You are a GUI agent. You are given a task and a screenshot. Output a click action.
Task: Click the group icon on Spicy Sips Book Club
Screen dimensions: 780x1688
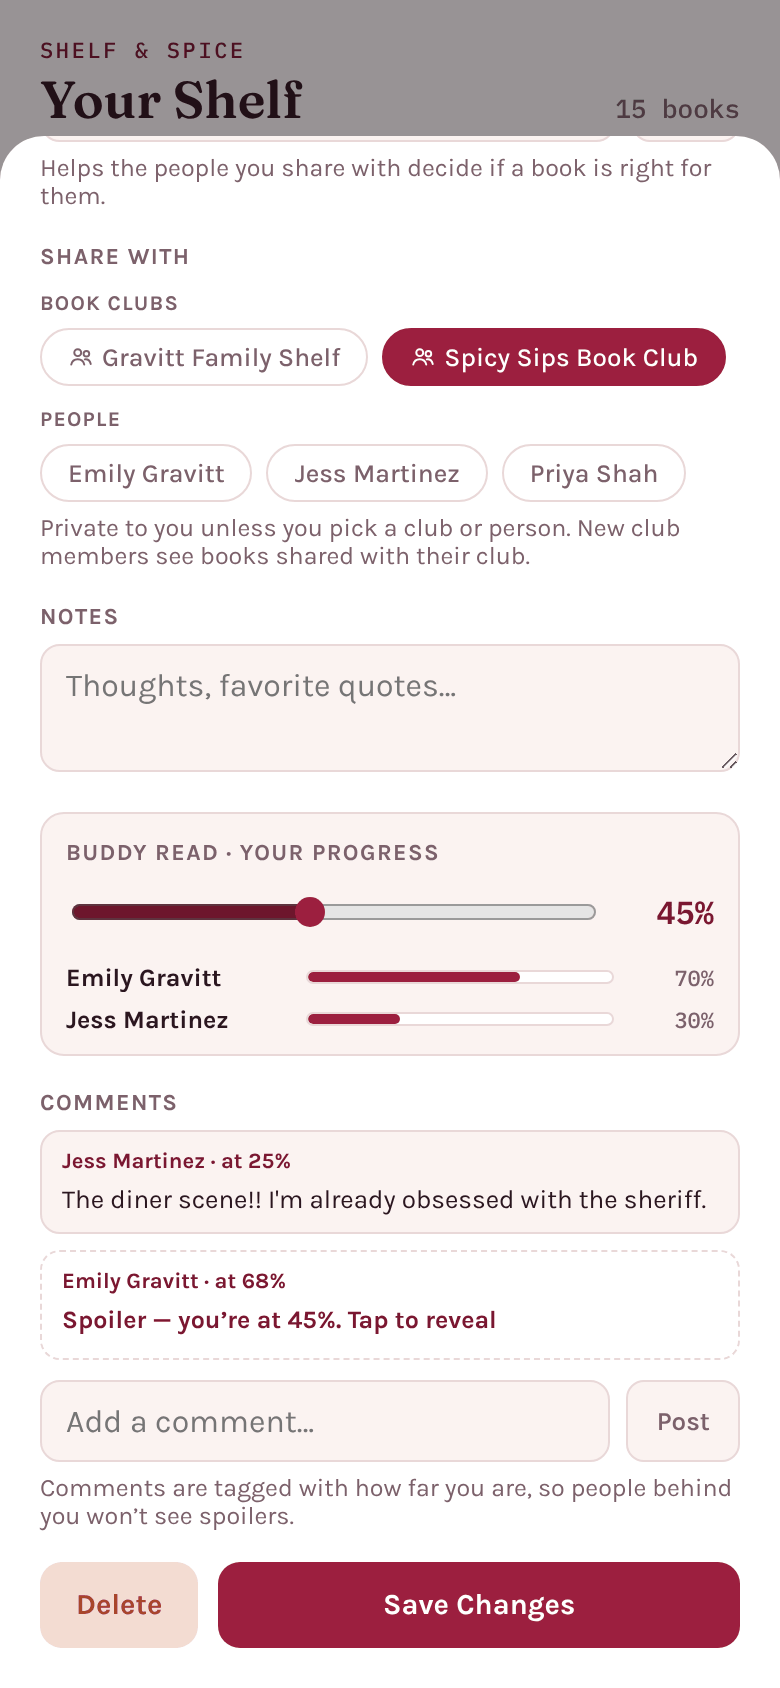coord(423,357)
